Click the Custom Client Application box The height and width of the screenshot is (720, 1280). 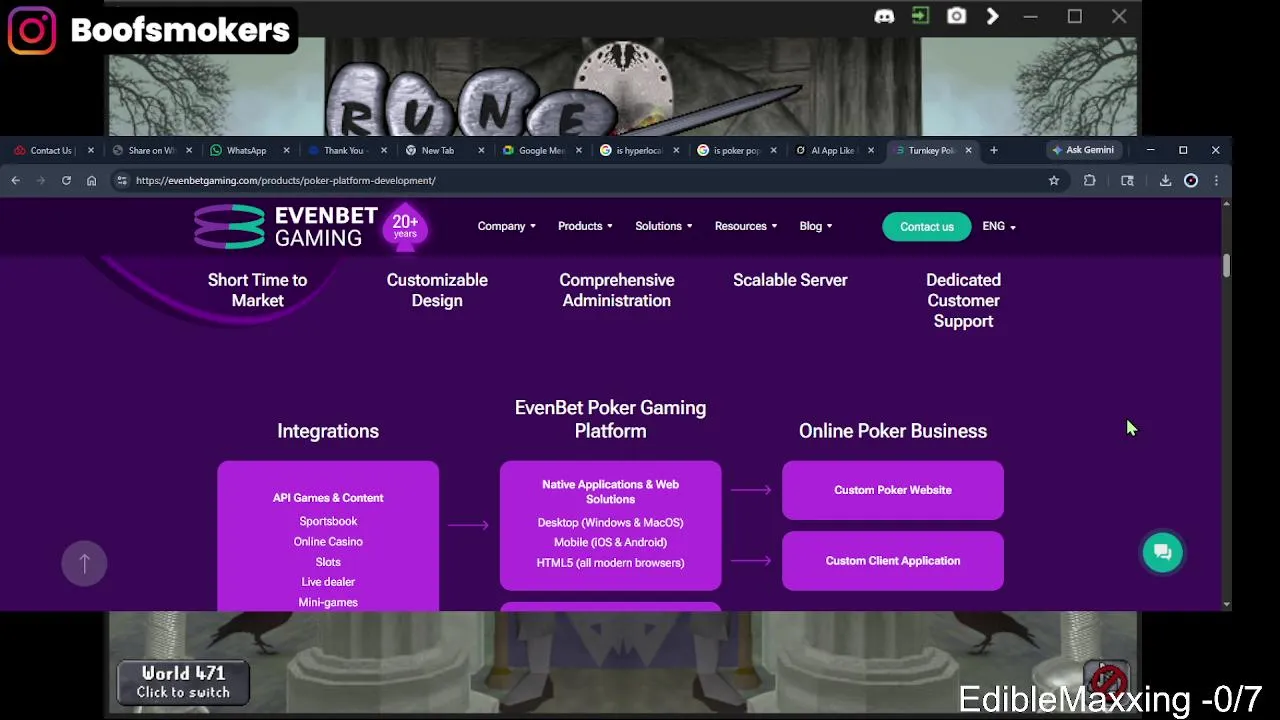893,561
